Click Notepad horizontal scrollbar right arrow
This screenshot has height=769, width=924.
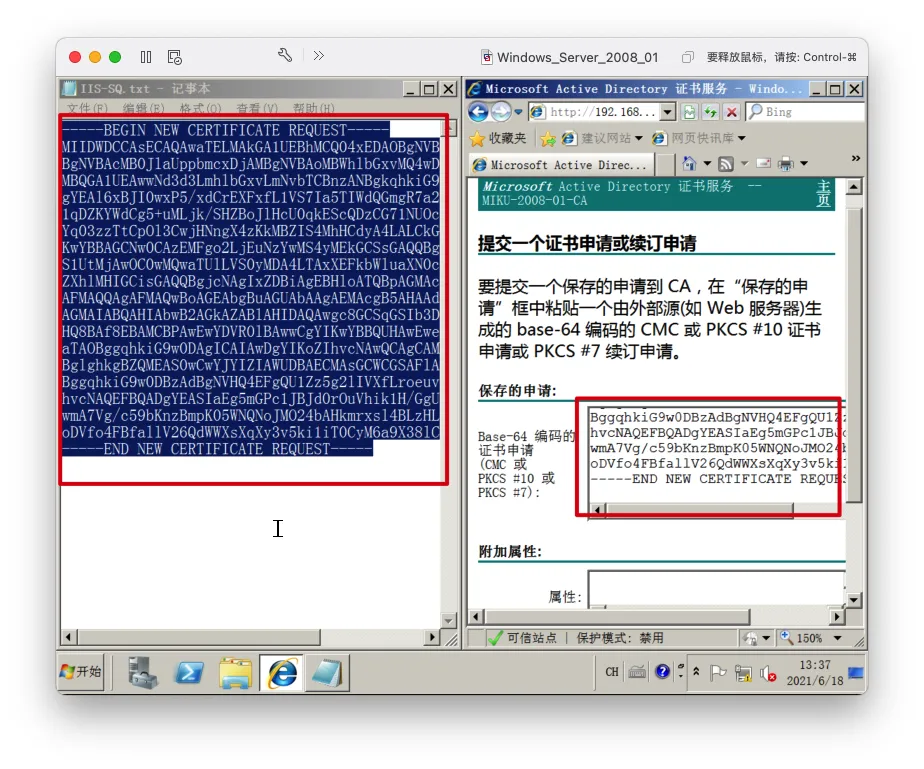433,637
